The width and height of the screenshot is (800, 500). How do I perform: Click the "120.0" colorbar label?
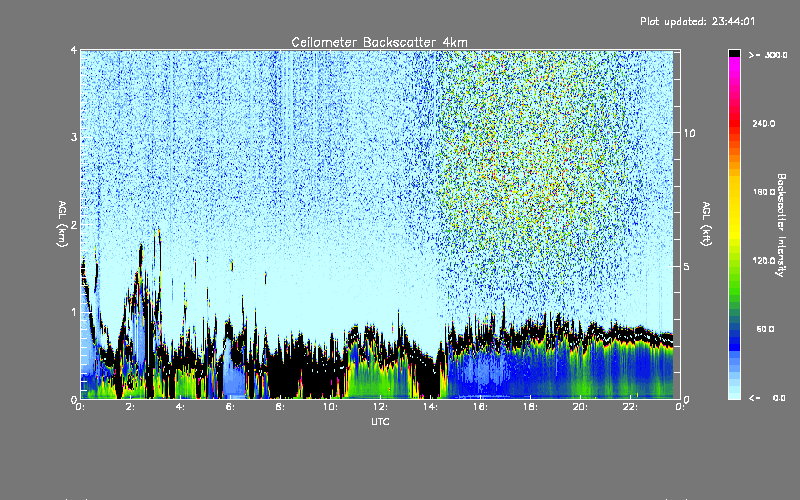[764, 261]
